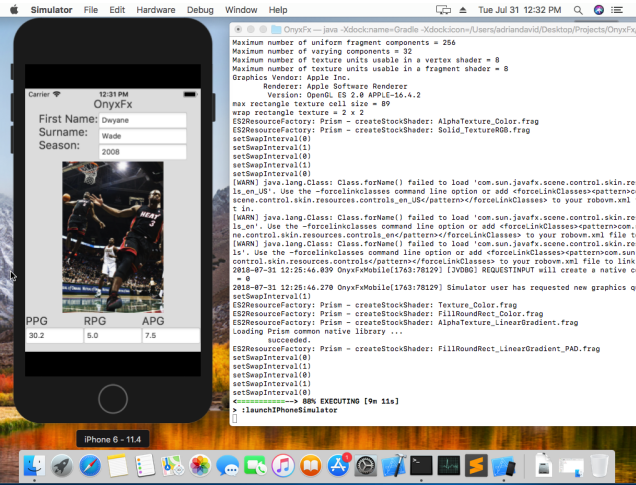The height and width of the screenshot is (485, 636).
Task: Click the carrier Wi-Fi status in simulator
Action: 44,94
